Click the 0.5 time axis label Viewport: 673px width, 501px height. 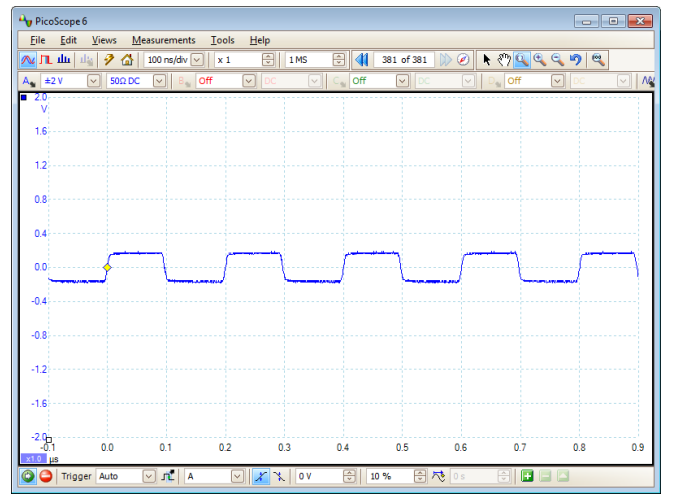[402, 447]
